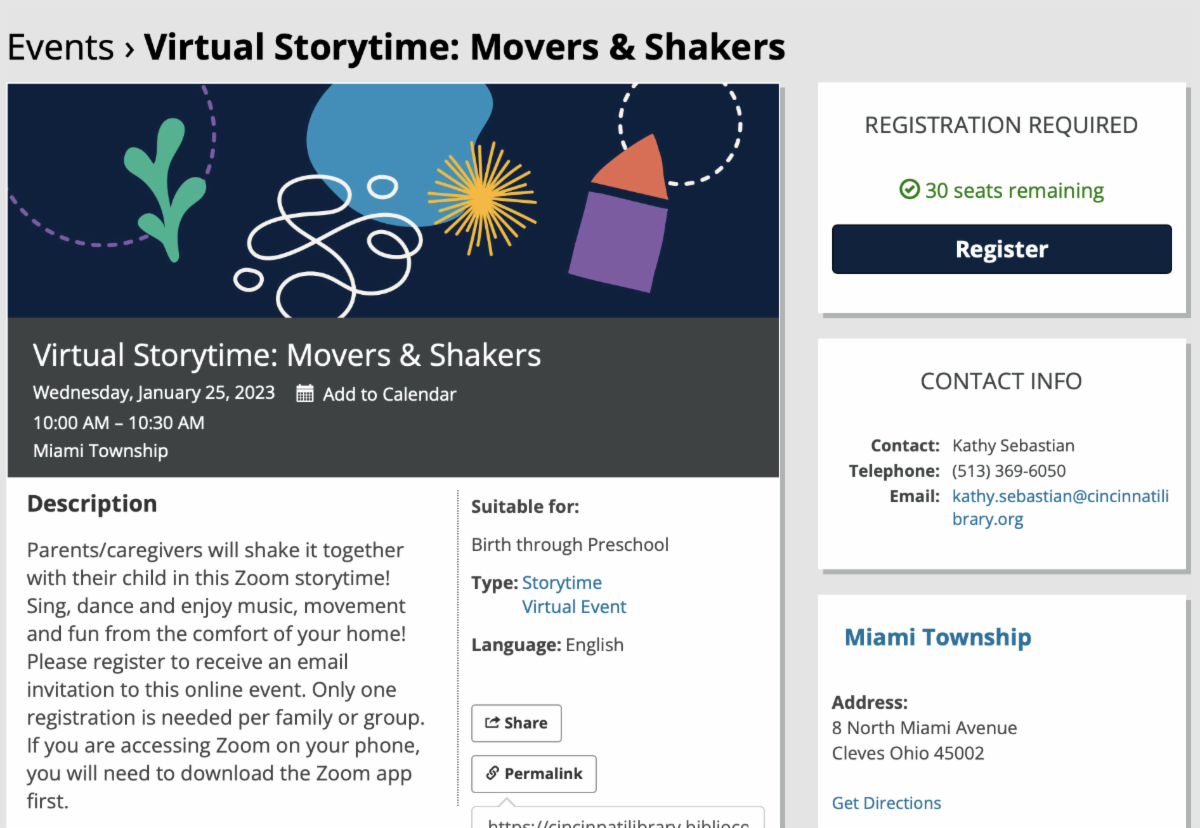Image resolution: width=1200 pixels, height=828 pixels.
Task: Click the telephone number (513) 369-6050
Action: [1009, 471]
